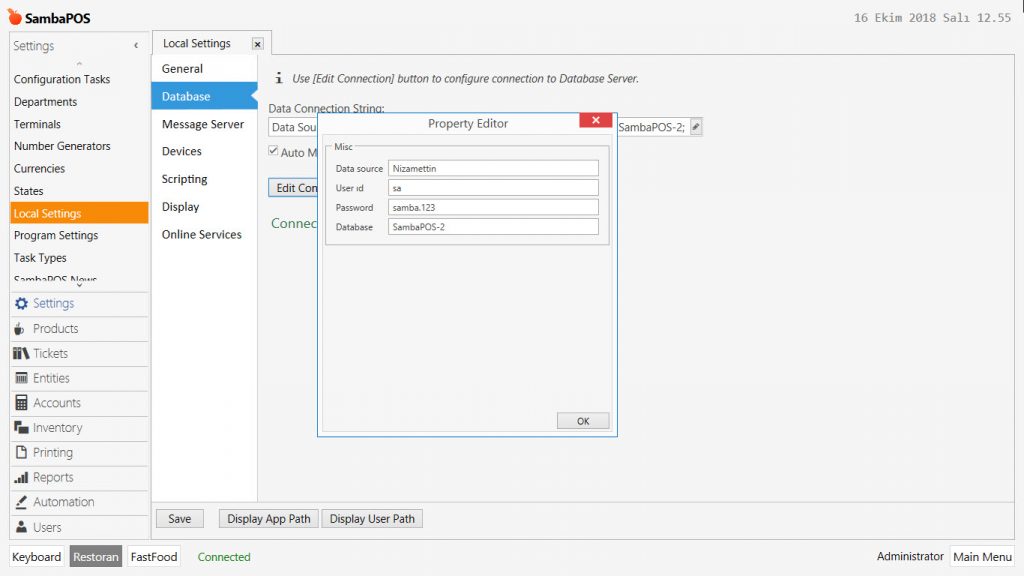Viewport: 1024px width, 576px height.
Task: Click the settings list scroll-down arrow
Action: pos(79,285)
